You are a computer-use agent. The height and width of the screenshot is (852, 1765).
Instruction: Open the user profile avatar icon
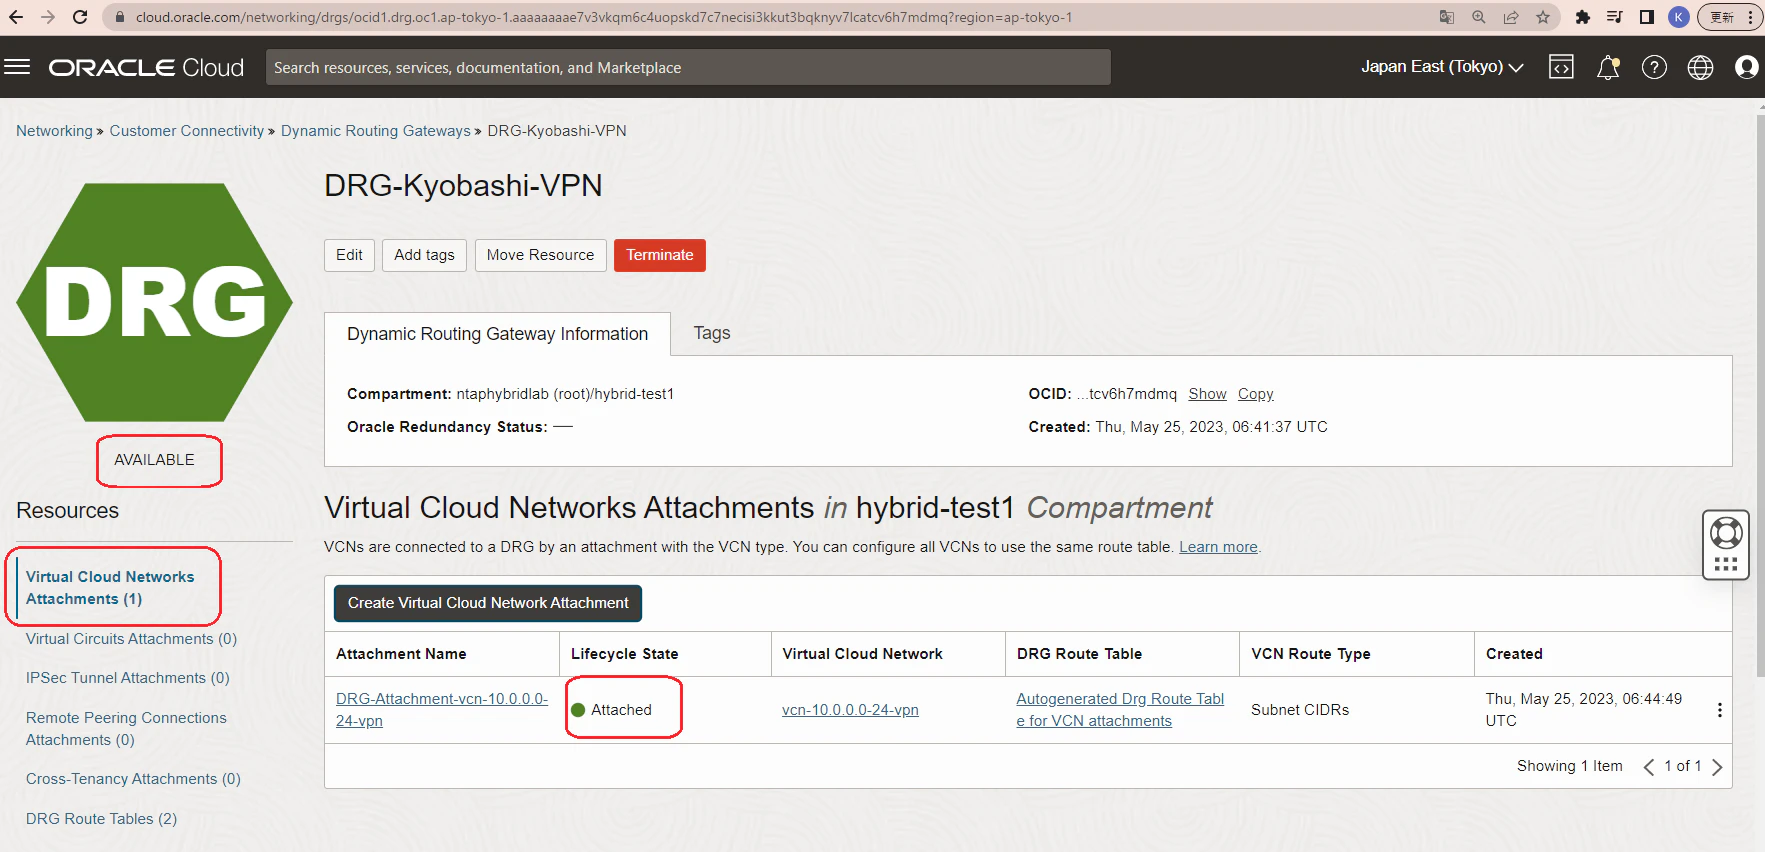[x=1746, y=67]
